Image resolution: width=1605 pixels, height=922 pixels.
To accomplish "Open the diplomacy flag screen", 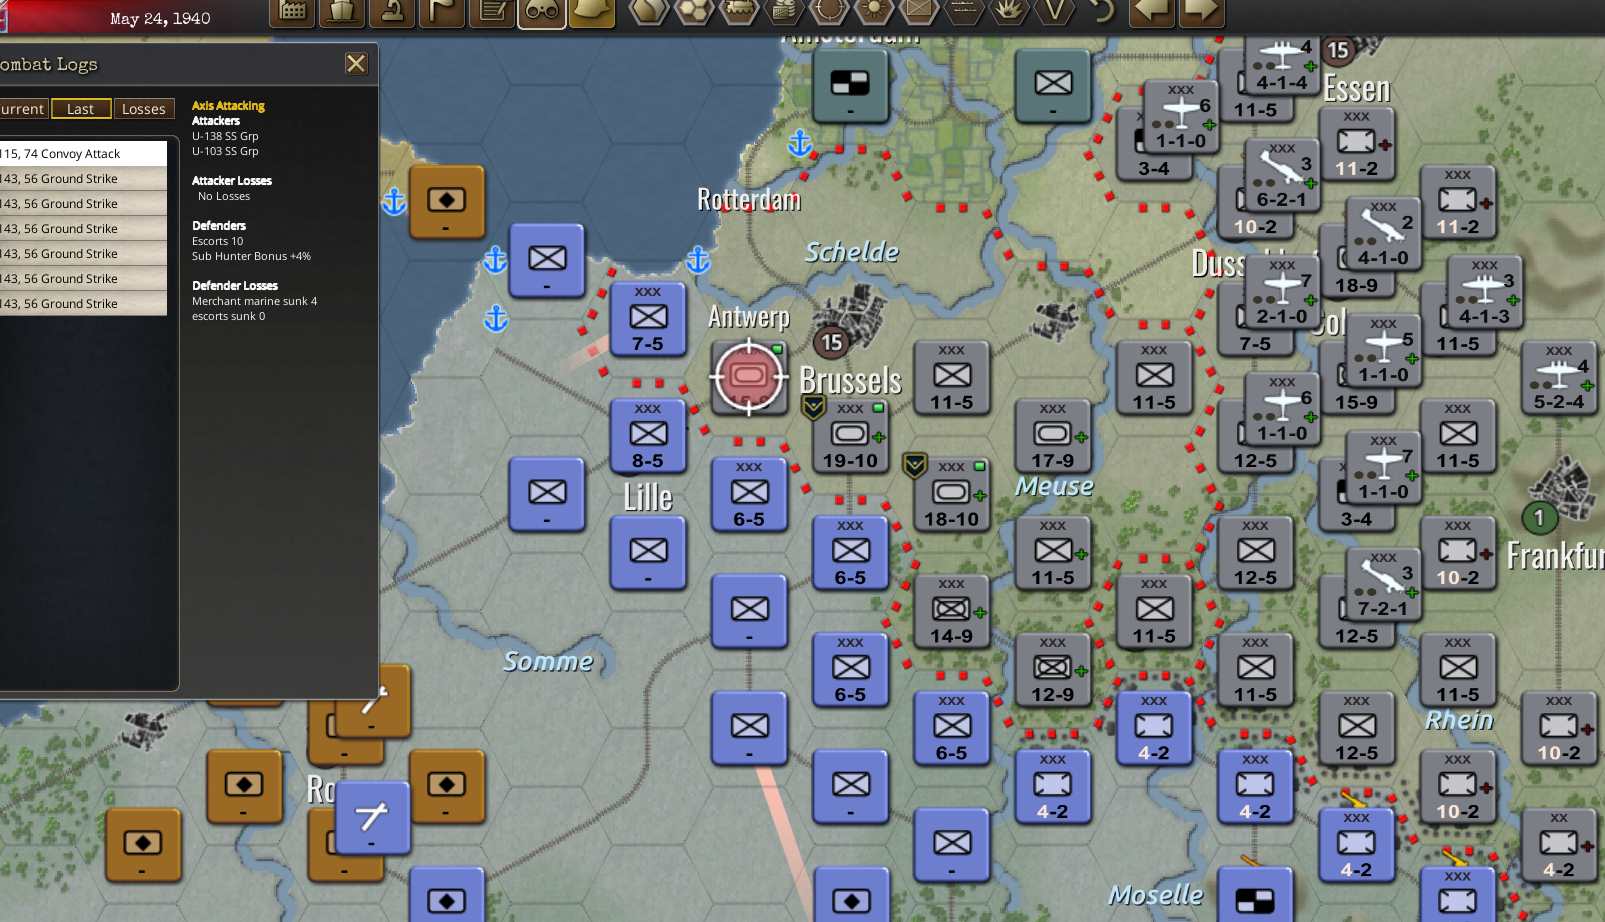I will click(x=442, y=12).
